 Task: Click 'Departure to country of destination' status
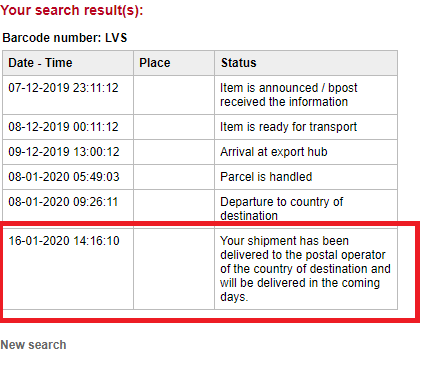click(x=282, y=209)
